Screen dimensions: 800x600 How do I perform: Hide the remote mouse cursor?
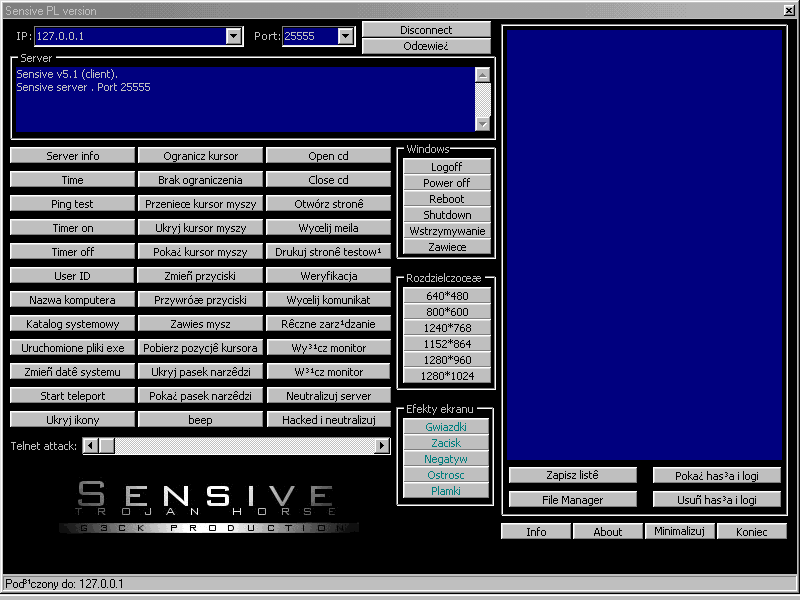coord(199,227)
